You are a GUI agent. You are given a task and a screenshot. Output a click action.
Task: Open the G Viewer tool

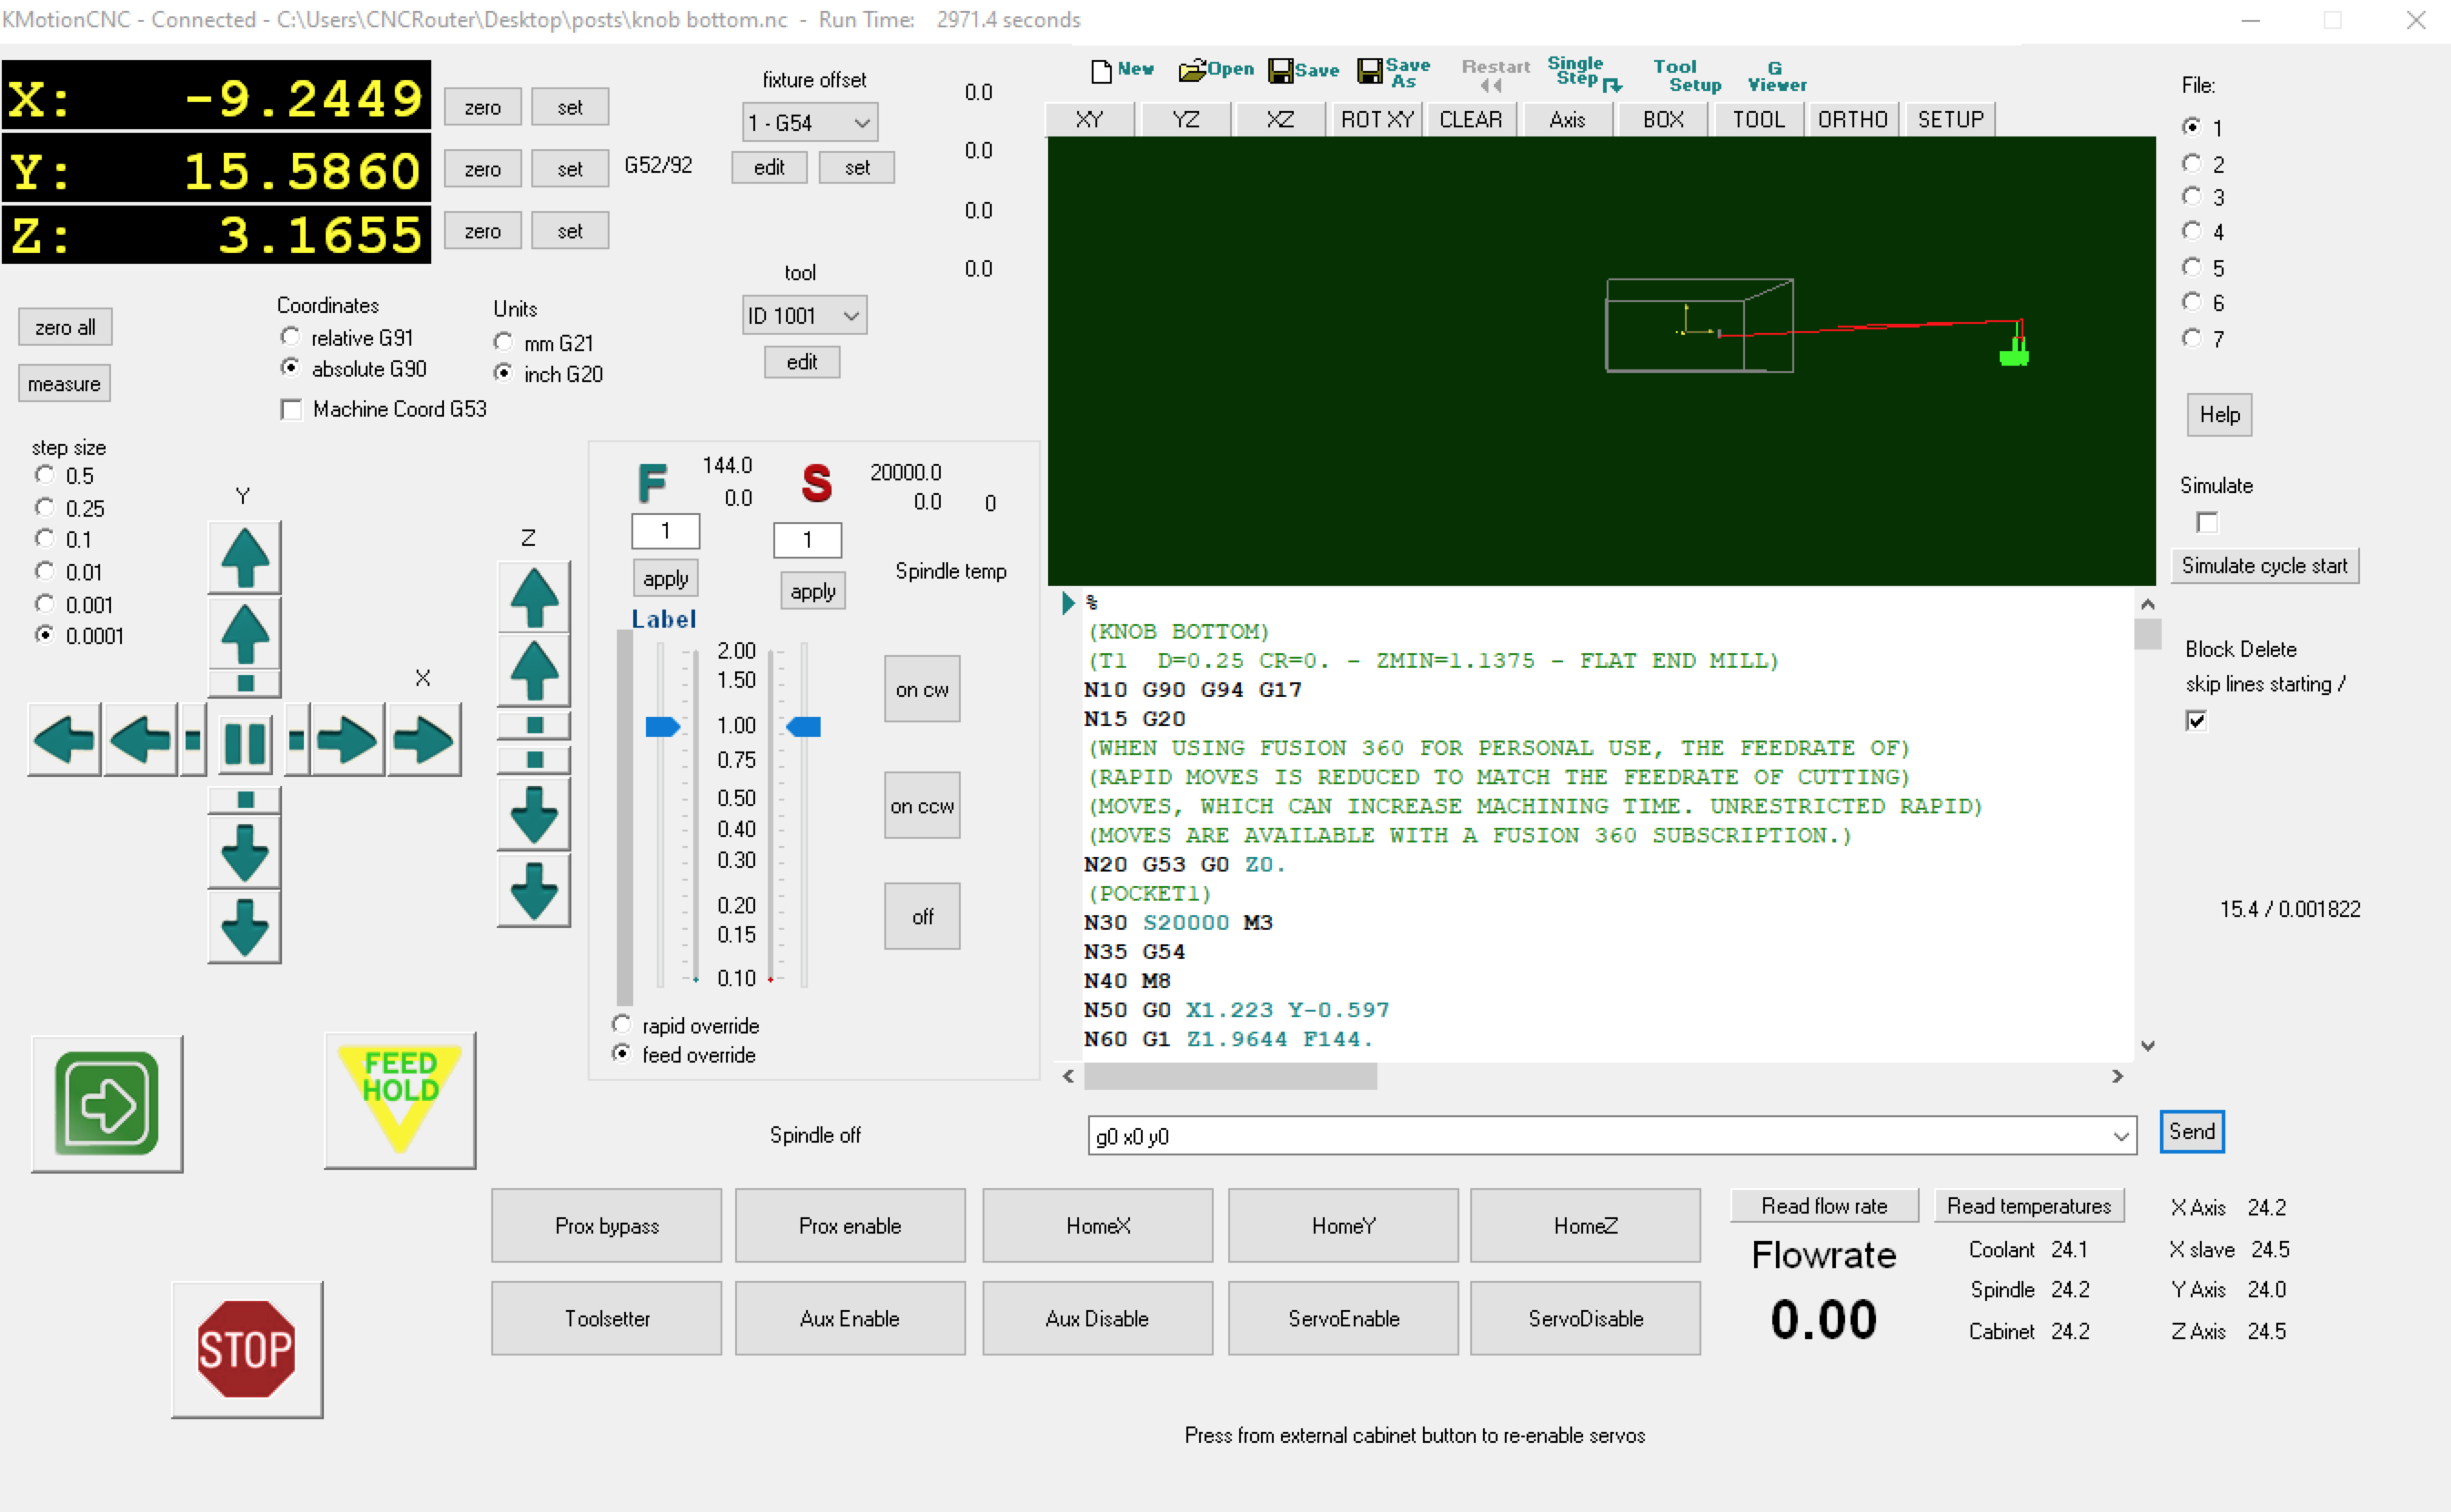tap(1775, 76)
